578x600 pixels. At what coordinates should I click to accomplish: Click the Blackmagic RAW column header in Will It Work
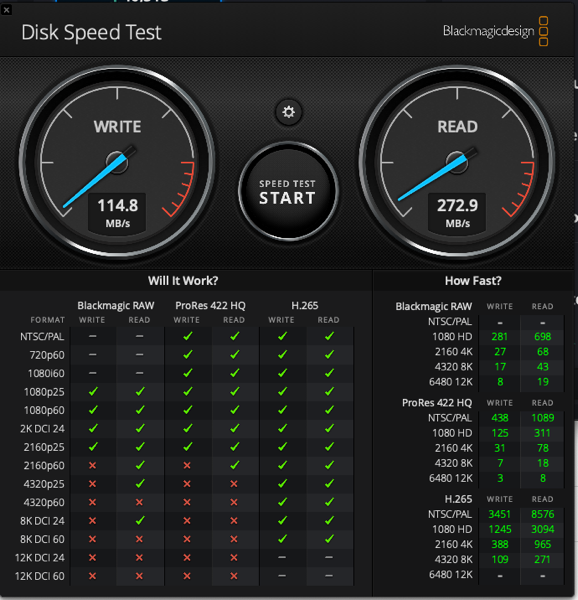[x=116, y=306]
